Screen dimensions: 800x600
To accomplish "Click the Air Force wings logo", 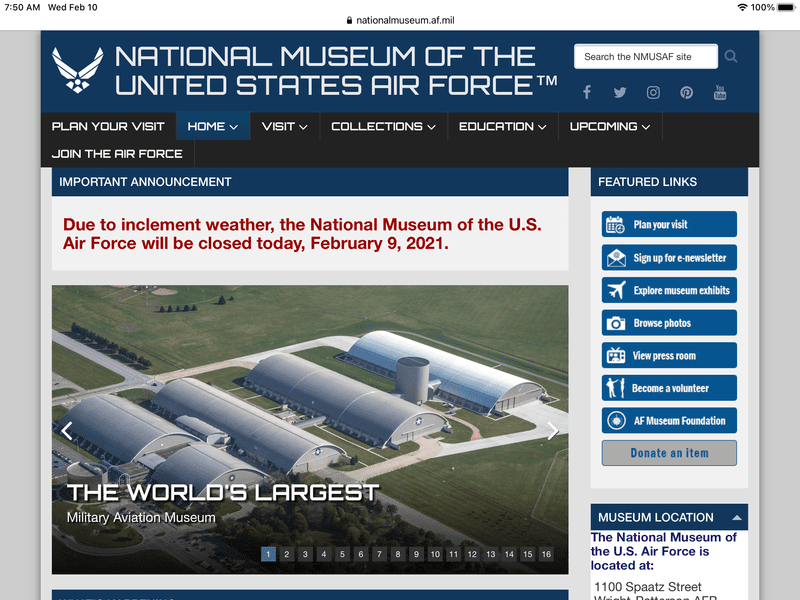I will [x=78, y=70].
